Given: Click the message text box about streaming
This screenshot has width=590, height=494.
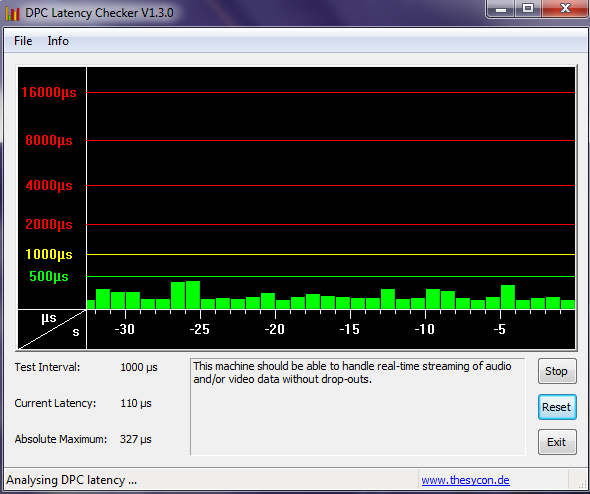Looking at the screenshot, I should (x=357, y=407).
